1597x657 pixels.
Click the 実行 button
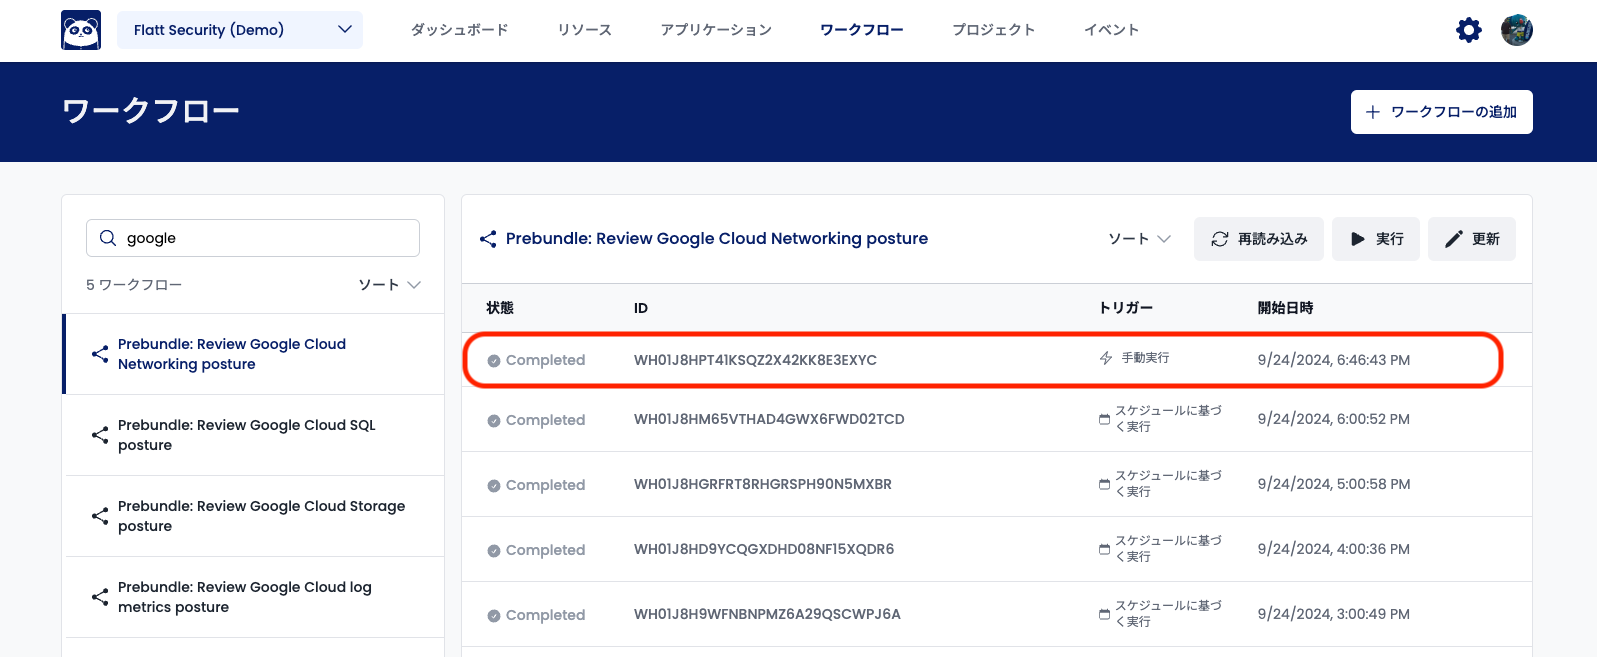1376,239
